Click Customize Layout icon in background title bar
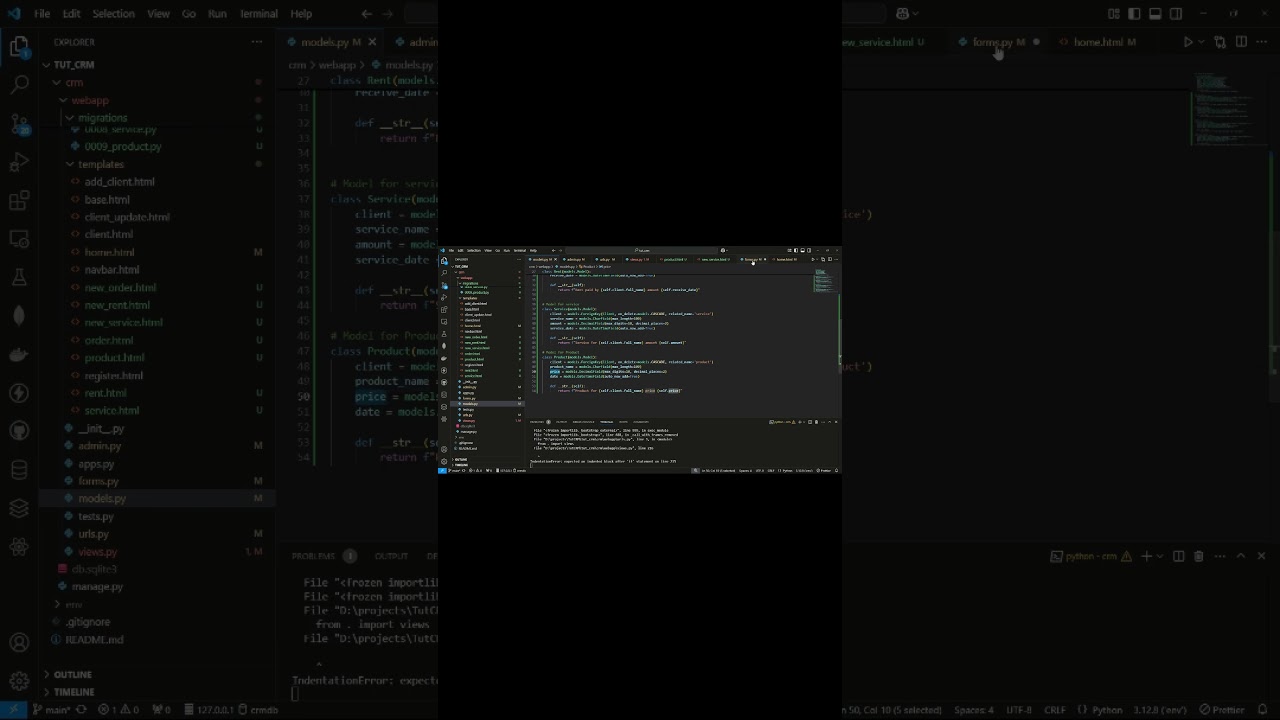The image size is (1280, 720). coord(1114,14)
